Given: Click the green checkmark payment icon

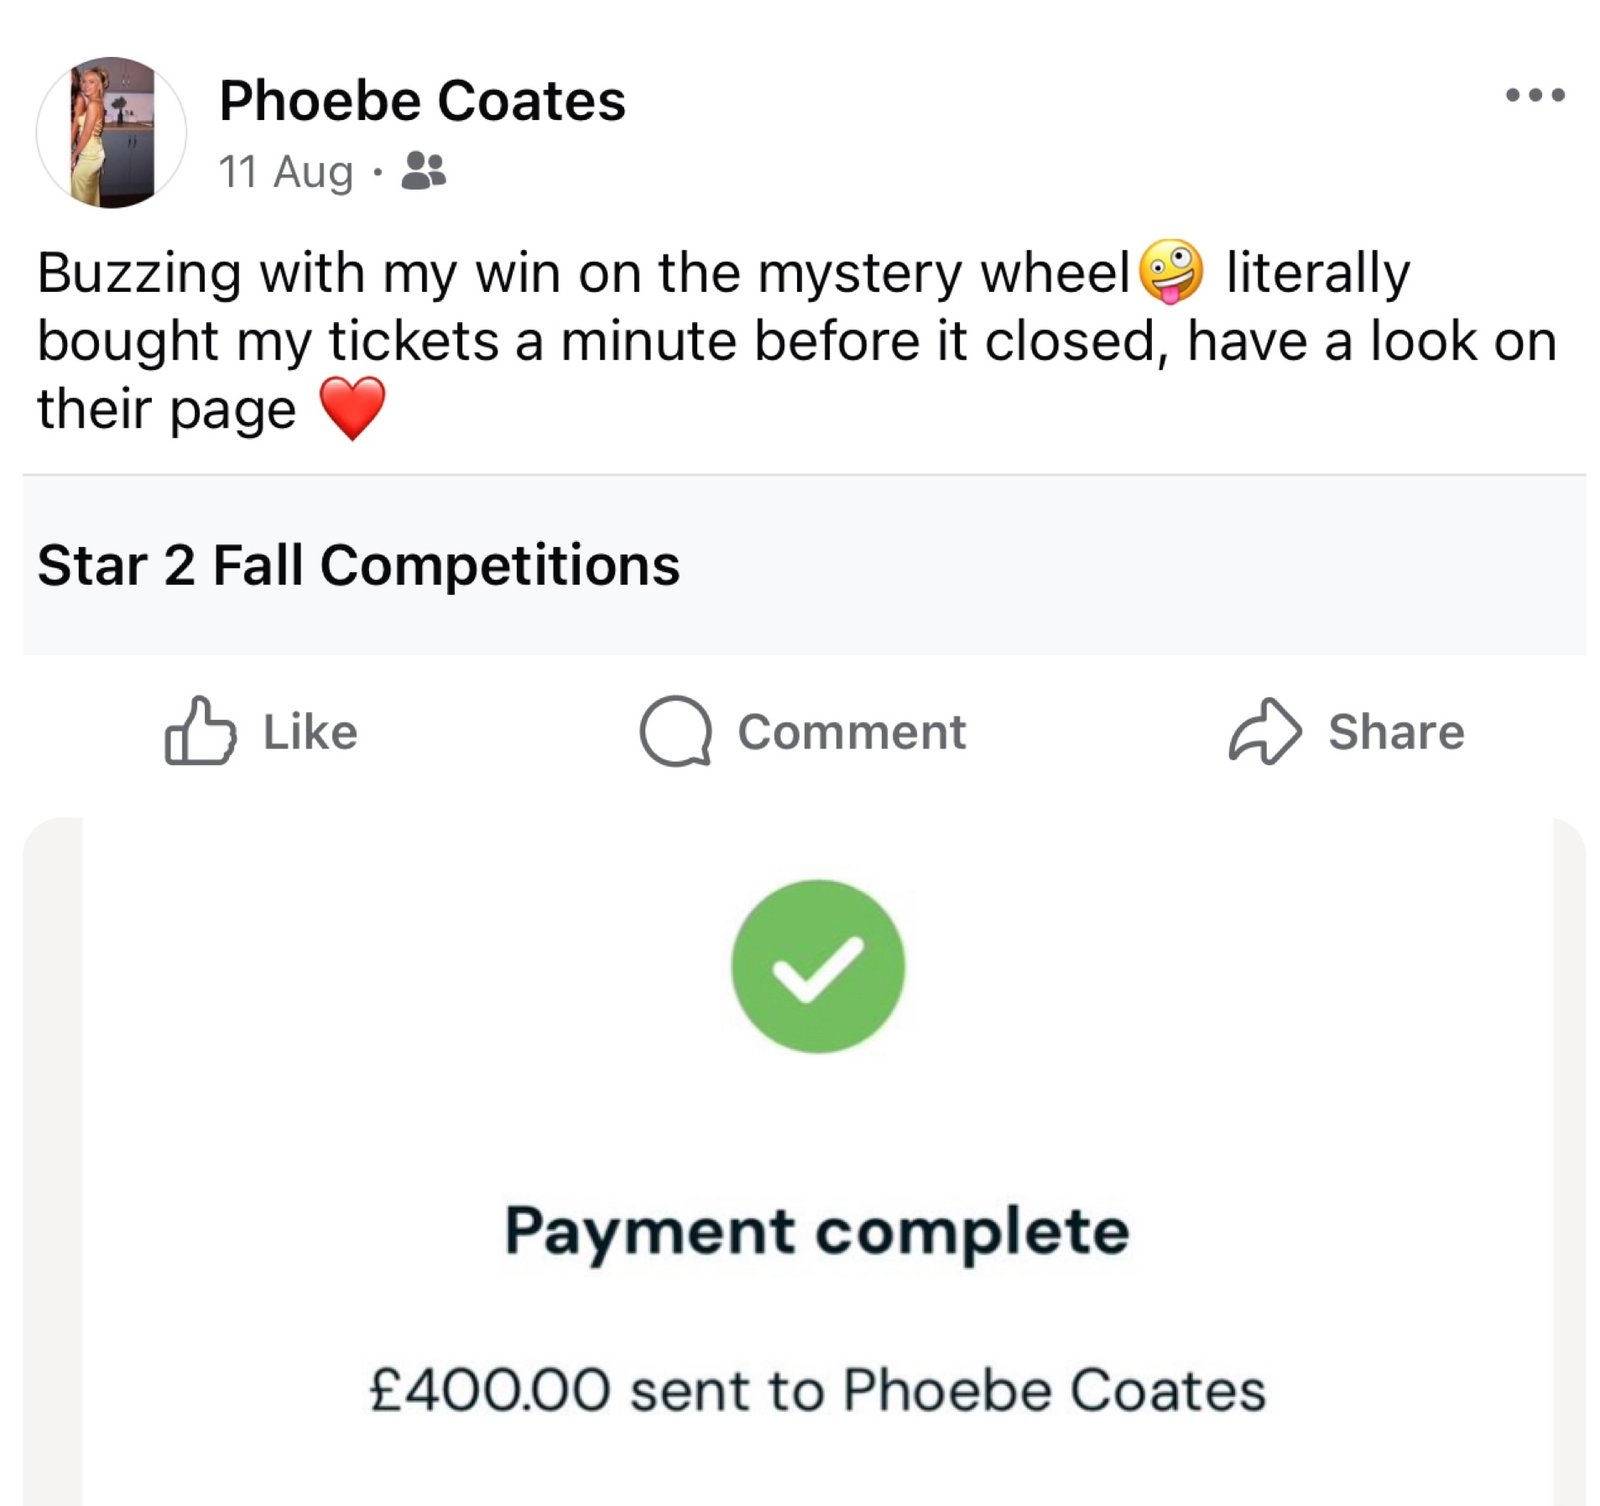Looking at the screenshot, I should (818, 966).
